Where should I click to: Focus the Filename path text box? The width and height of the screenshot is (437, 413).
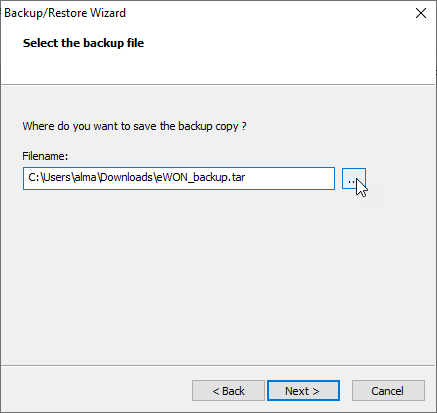(x=179, y=178)
